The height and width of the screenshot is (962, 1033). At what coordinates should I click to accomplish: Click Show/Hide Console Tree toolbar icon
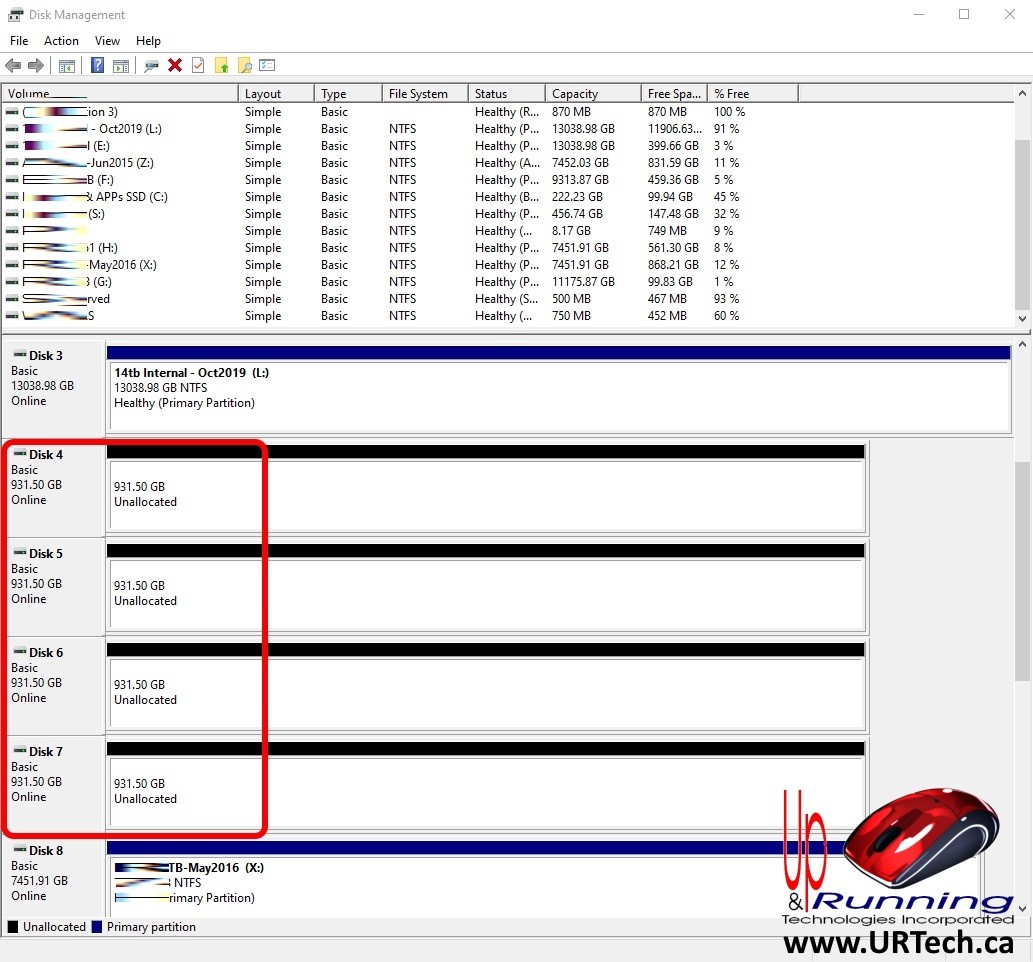[67, 66]
